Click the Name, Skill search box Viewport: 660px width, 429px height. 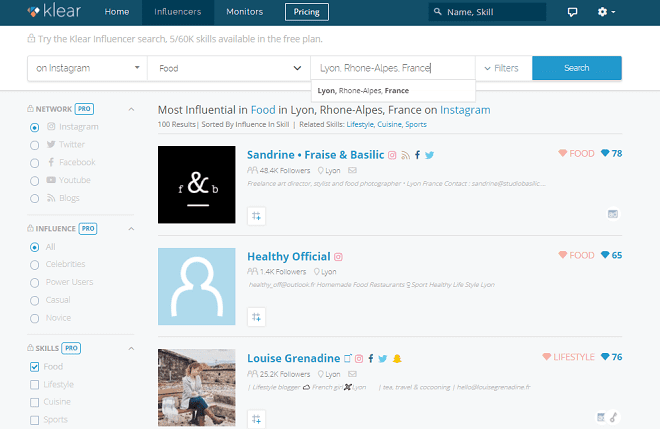coord(487,12)
